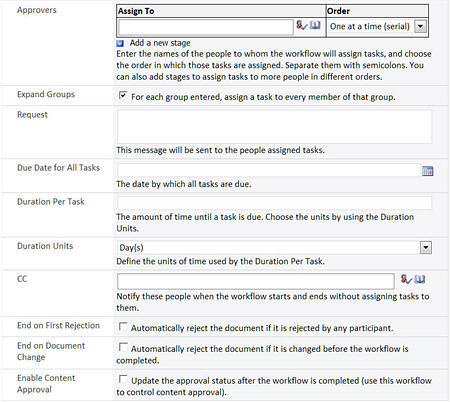Select the One at a time (serial) combo box
Viewport: 450px width, 402px height.
pos(377,26)
